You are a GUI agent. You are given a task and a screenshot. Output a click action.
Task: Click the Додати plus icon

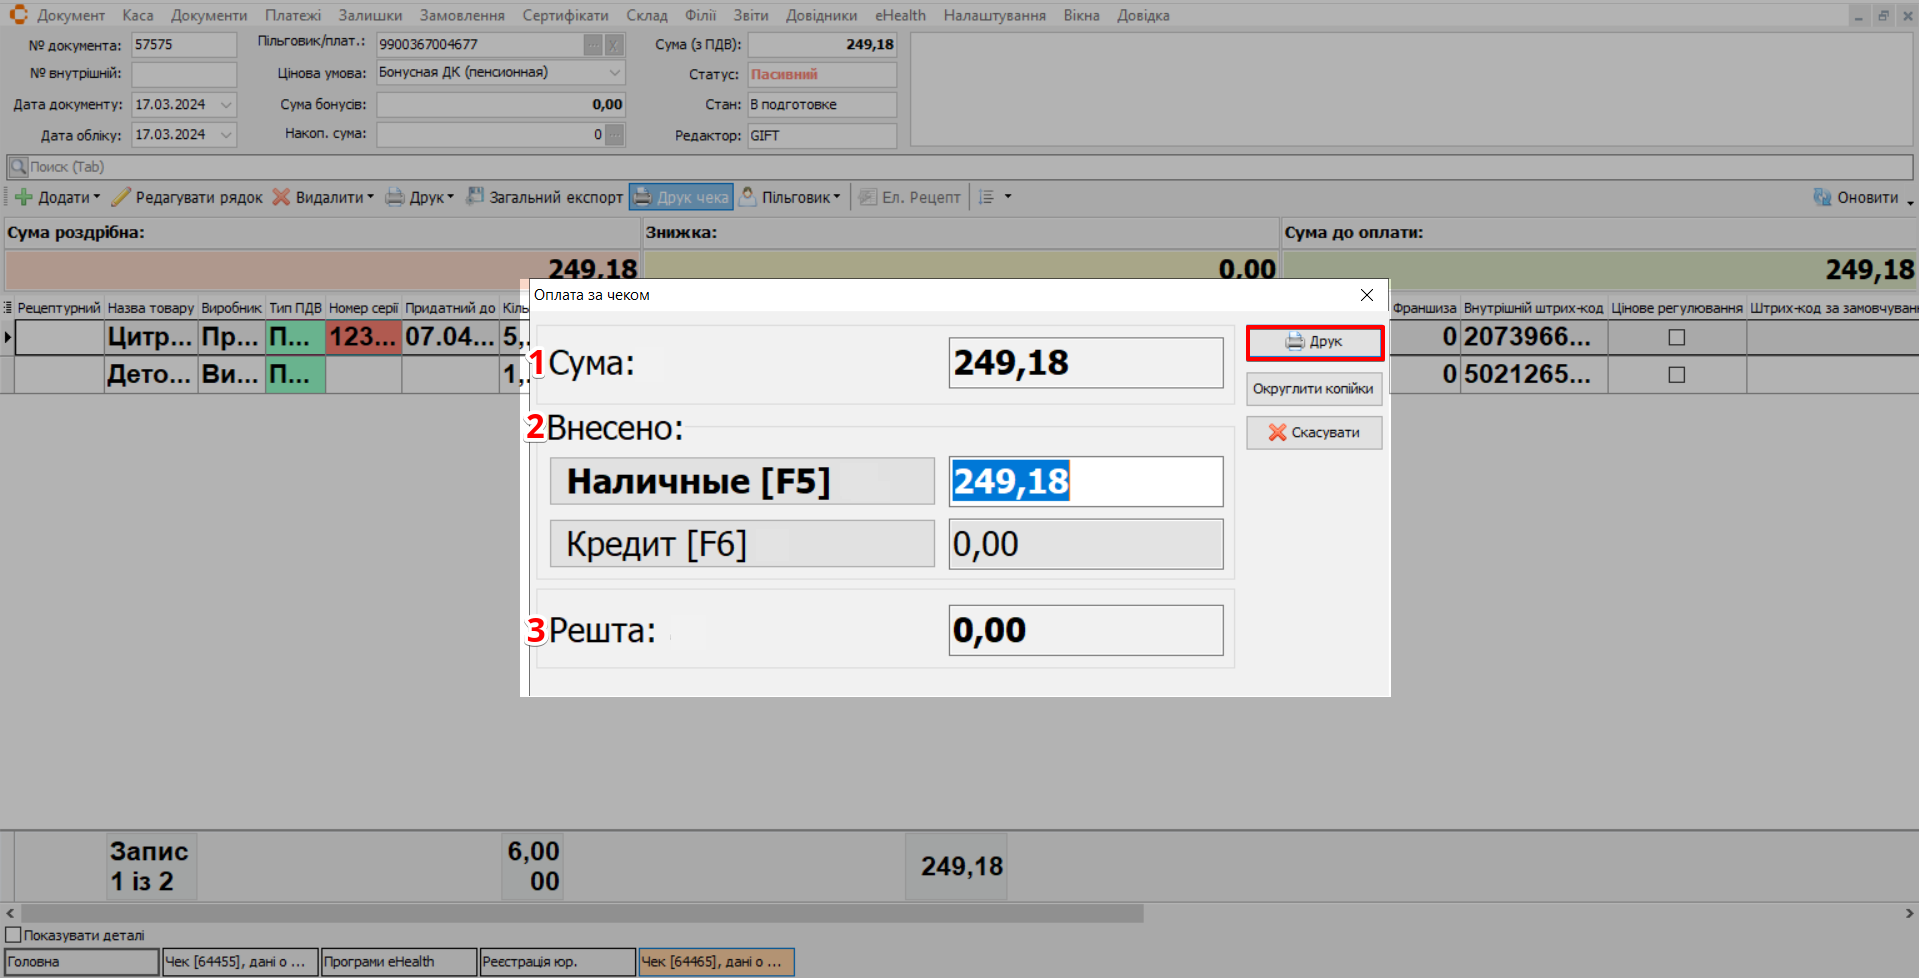tap(24, 198)
